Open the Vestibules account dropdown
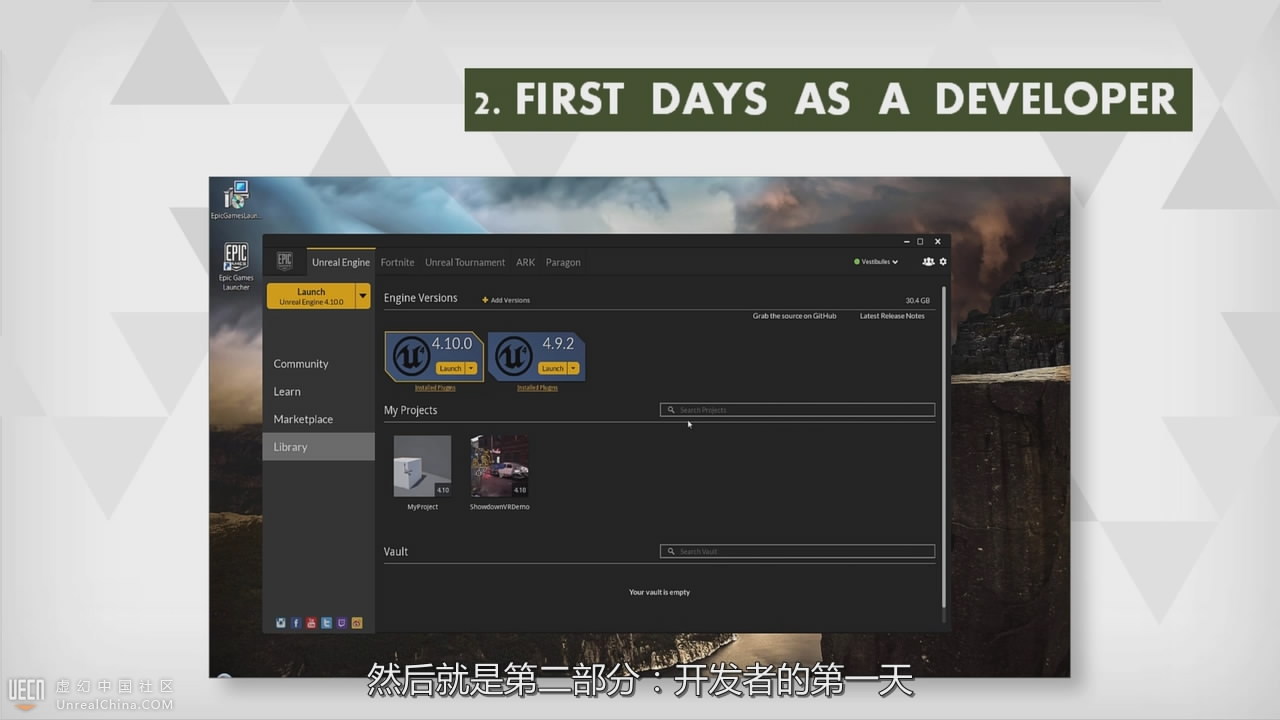Screen dimensions: 1280x720 pyautogui.click(x=876, y=262)
